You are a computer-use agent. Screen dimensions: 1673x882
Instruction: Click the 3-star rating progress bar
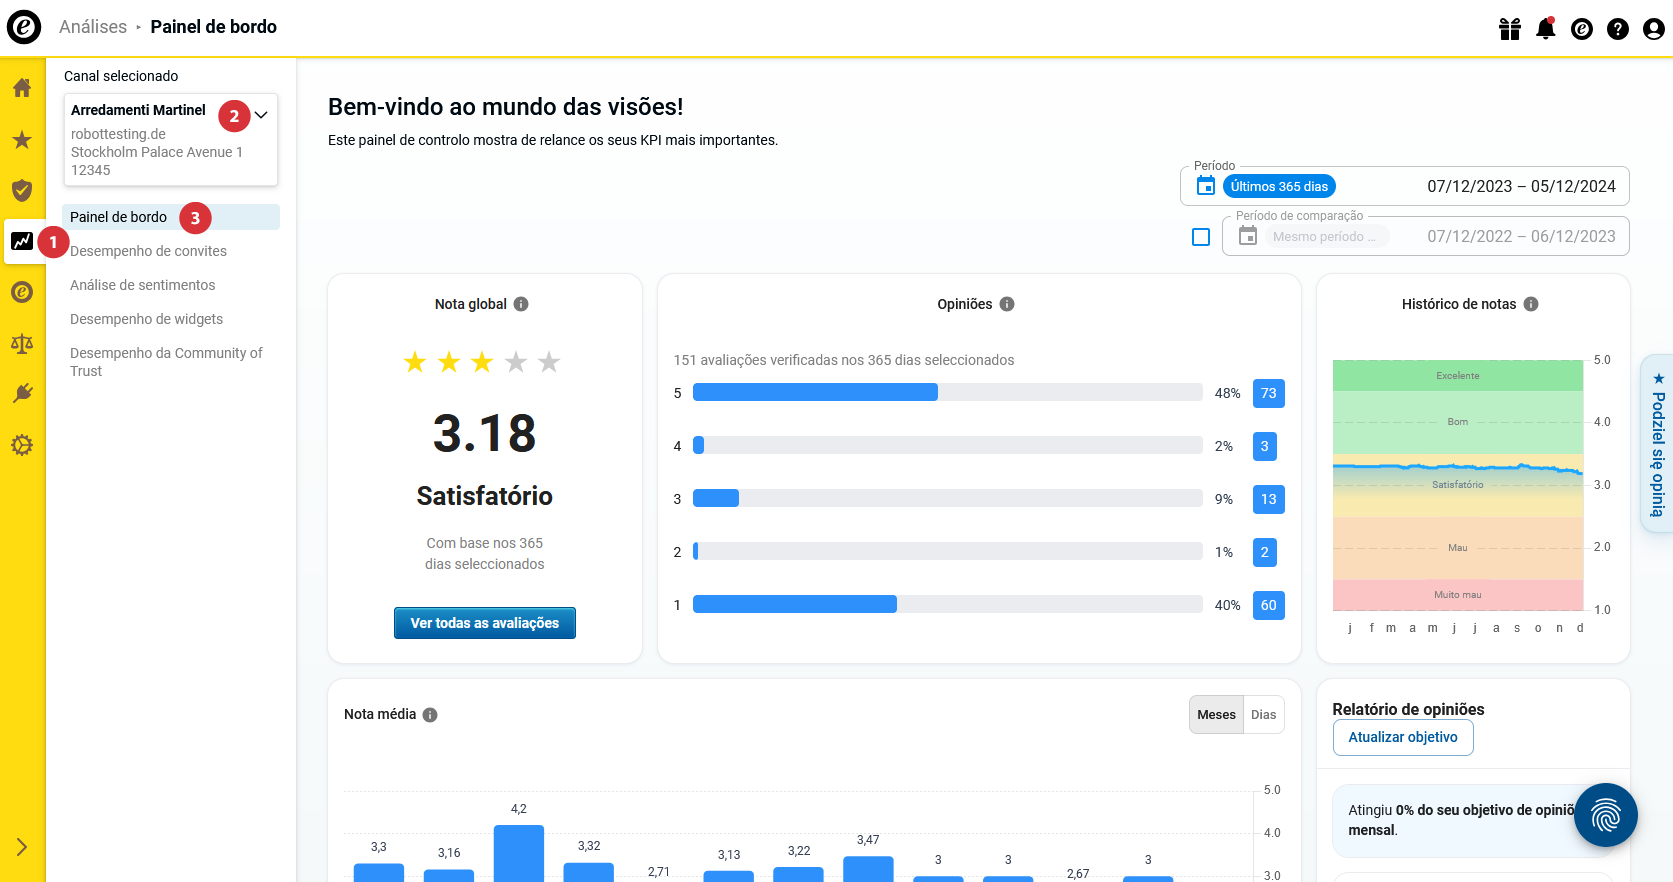[x=948, y=498]
